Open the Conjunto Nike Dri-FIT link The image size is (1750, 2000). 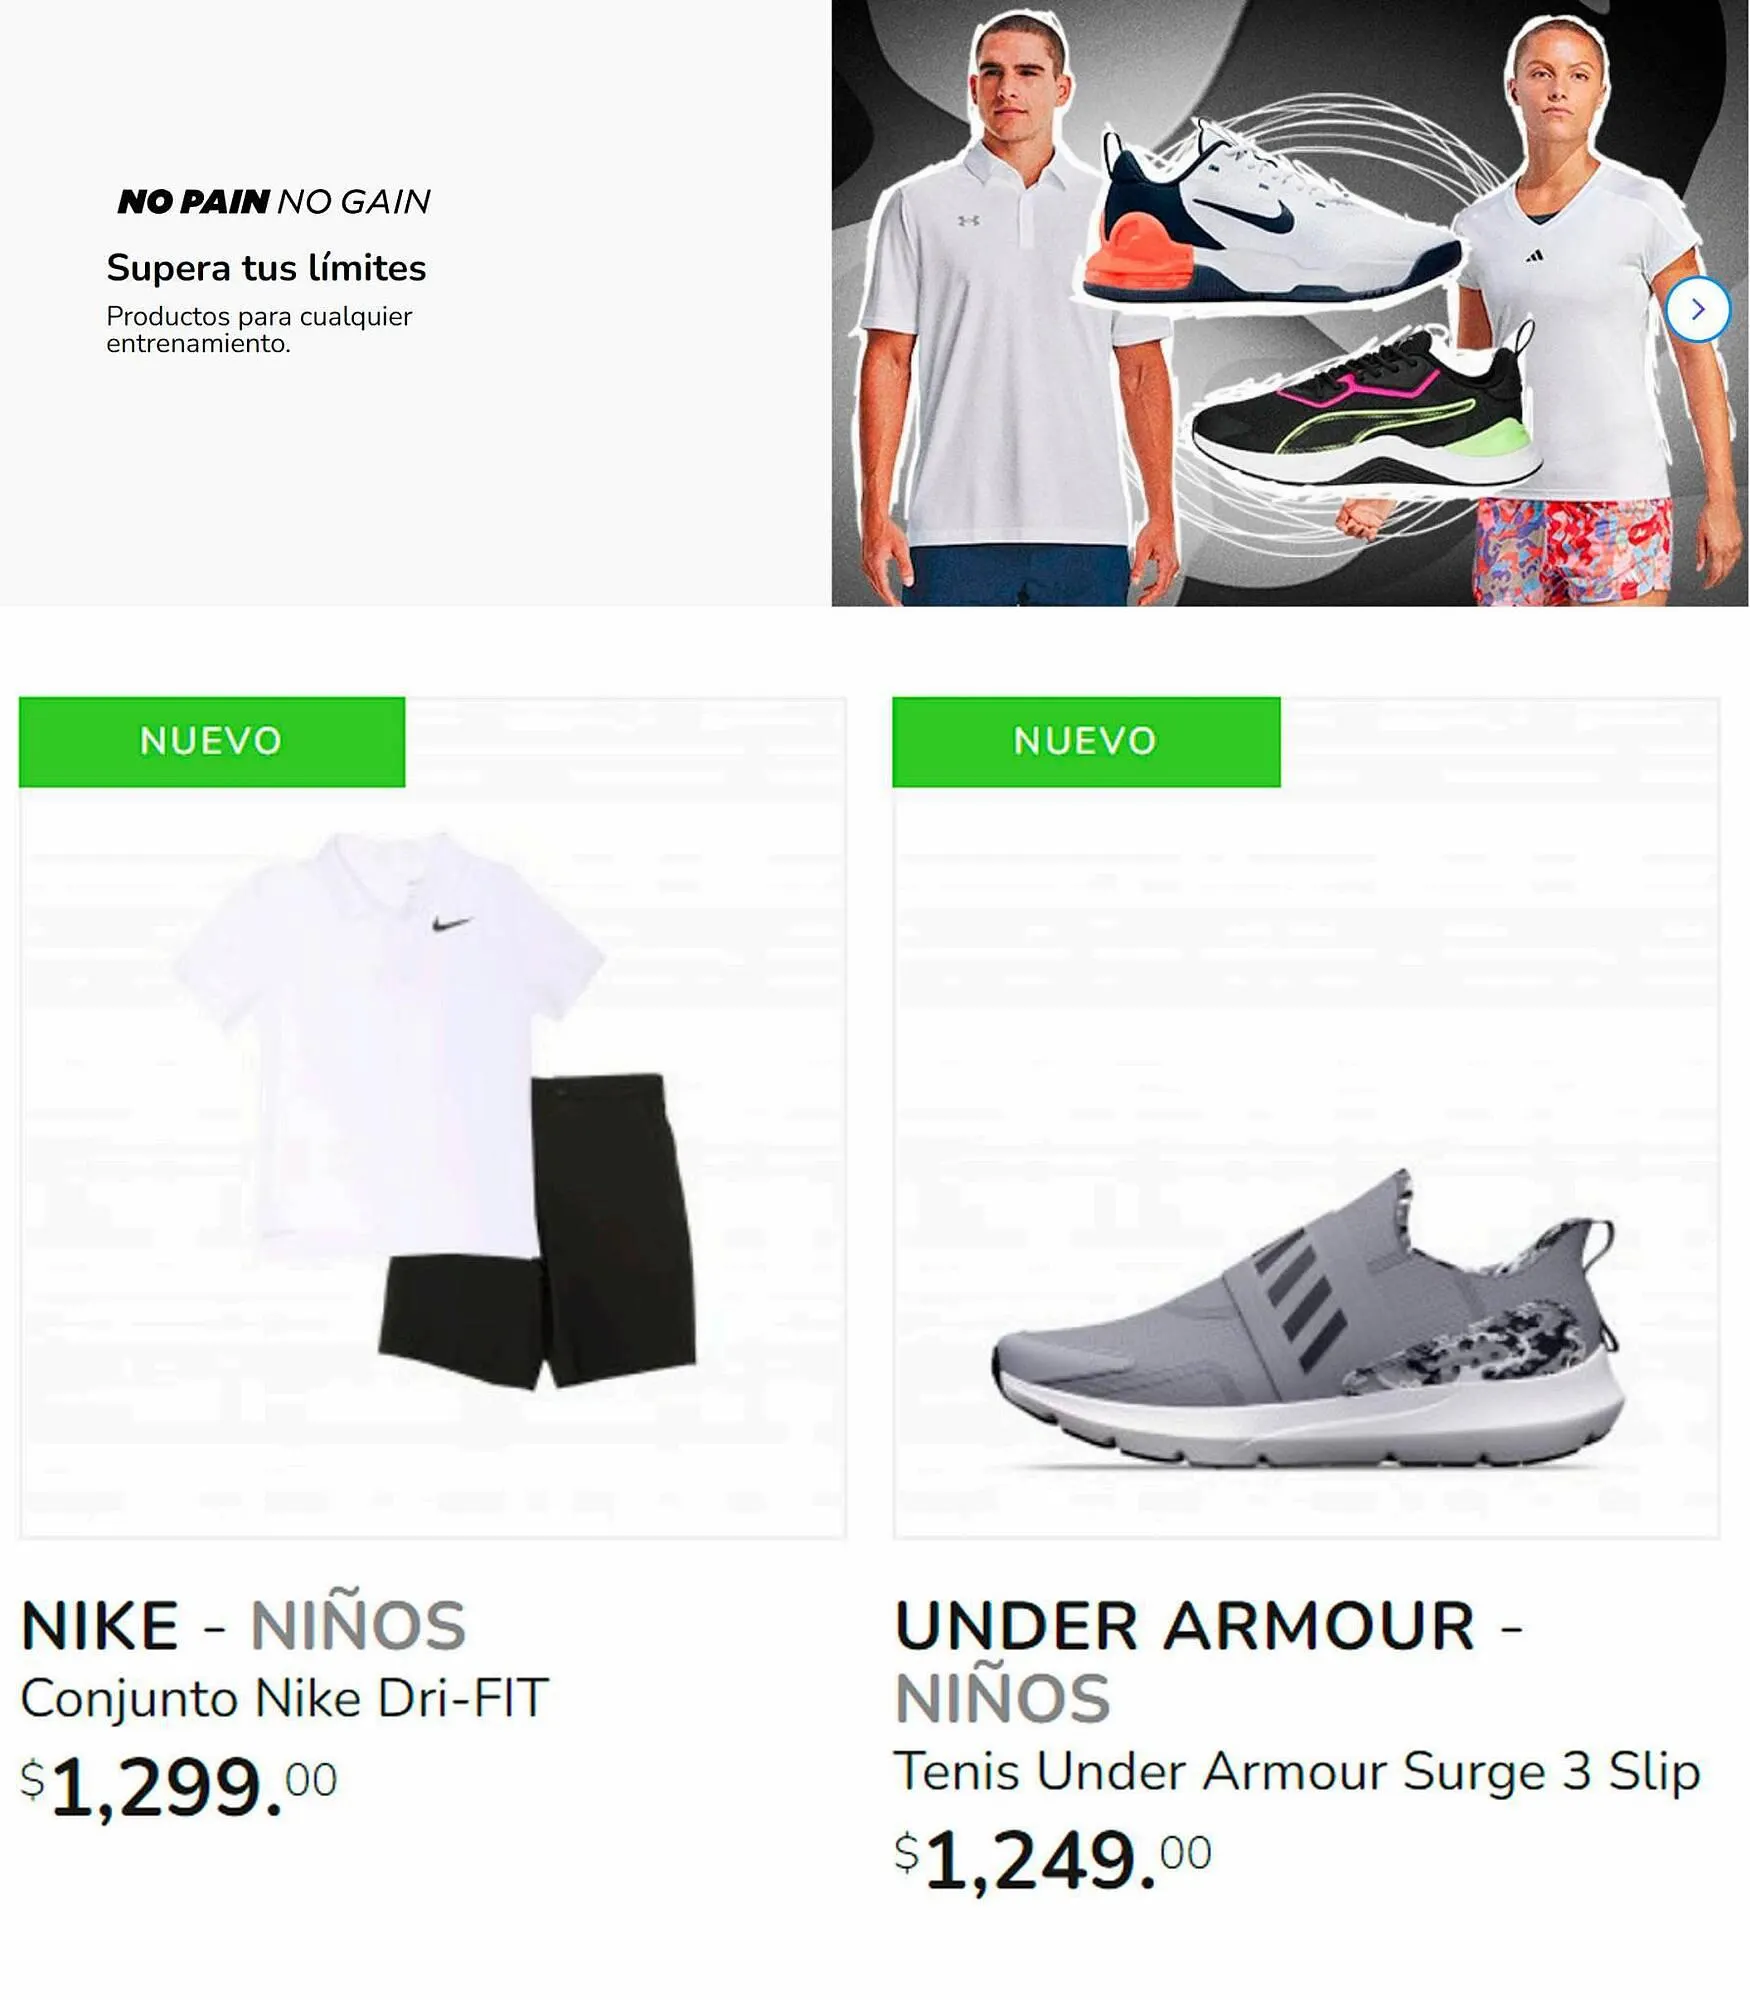tap(285, 1697)
